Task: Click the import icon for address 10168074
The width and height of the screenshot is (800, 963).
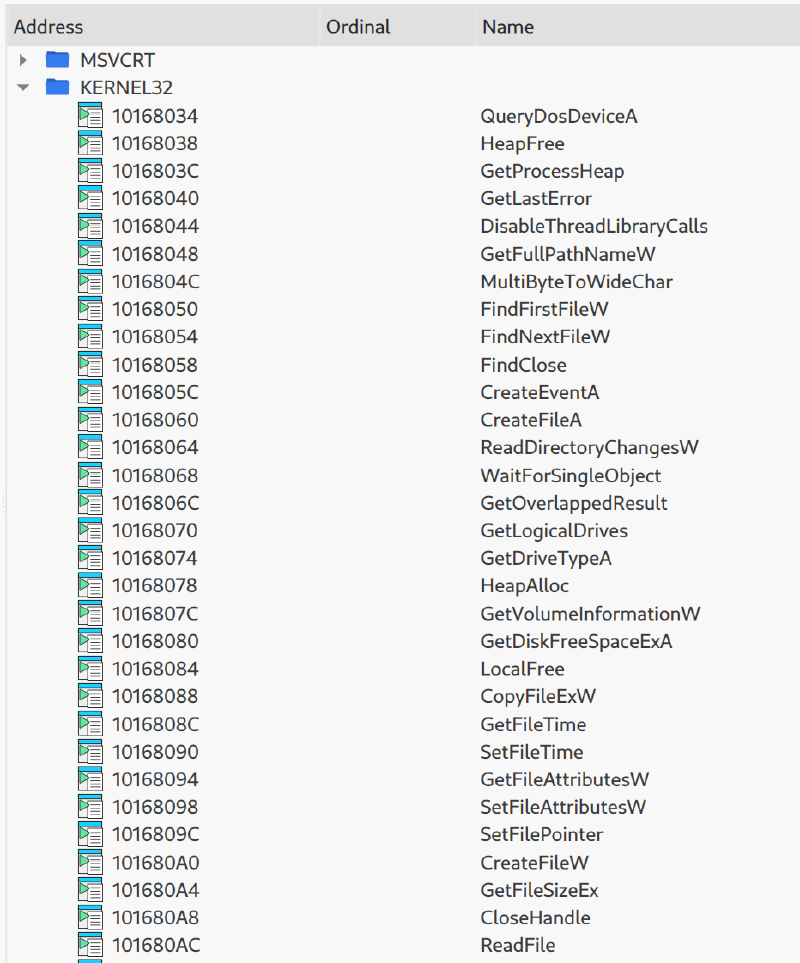Action: coord(90,558)
